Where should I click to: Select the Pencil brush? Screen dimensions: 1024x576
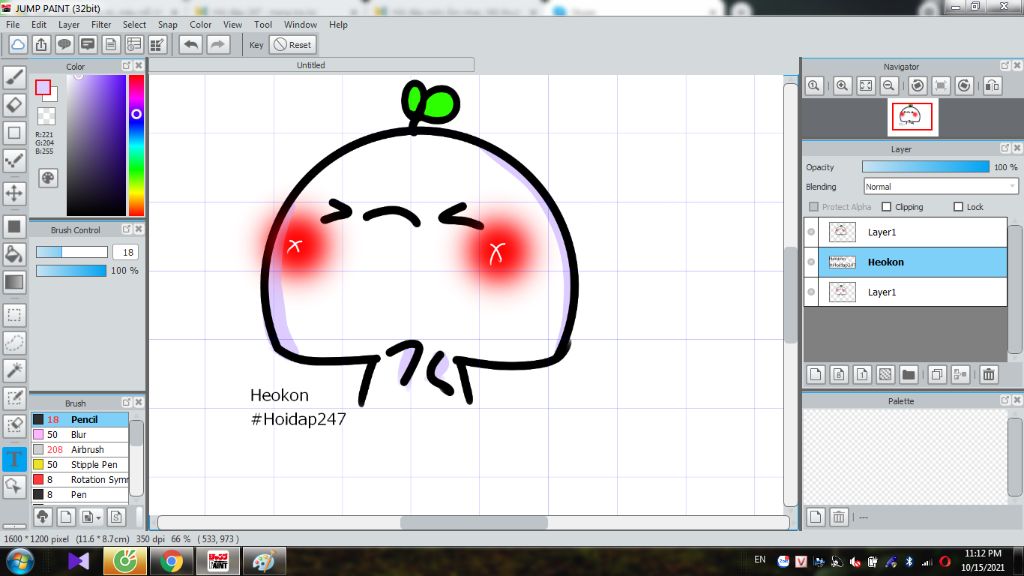point(80,419)
